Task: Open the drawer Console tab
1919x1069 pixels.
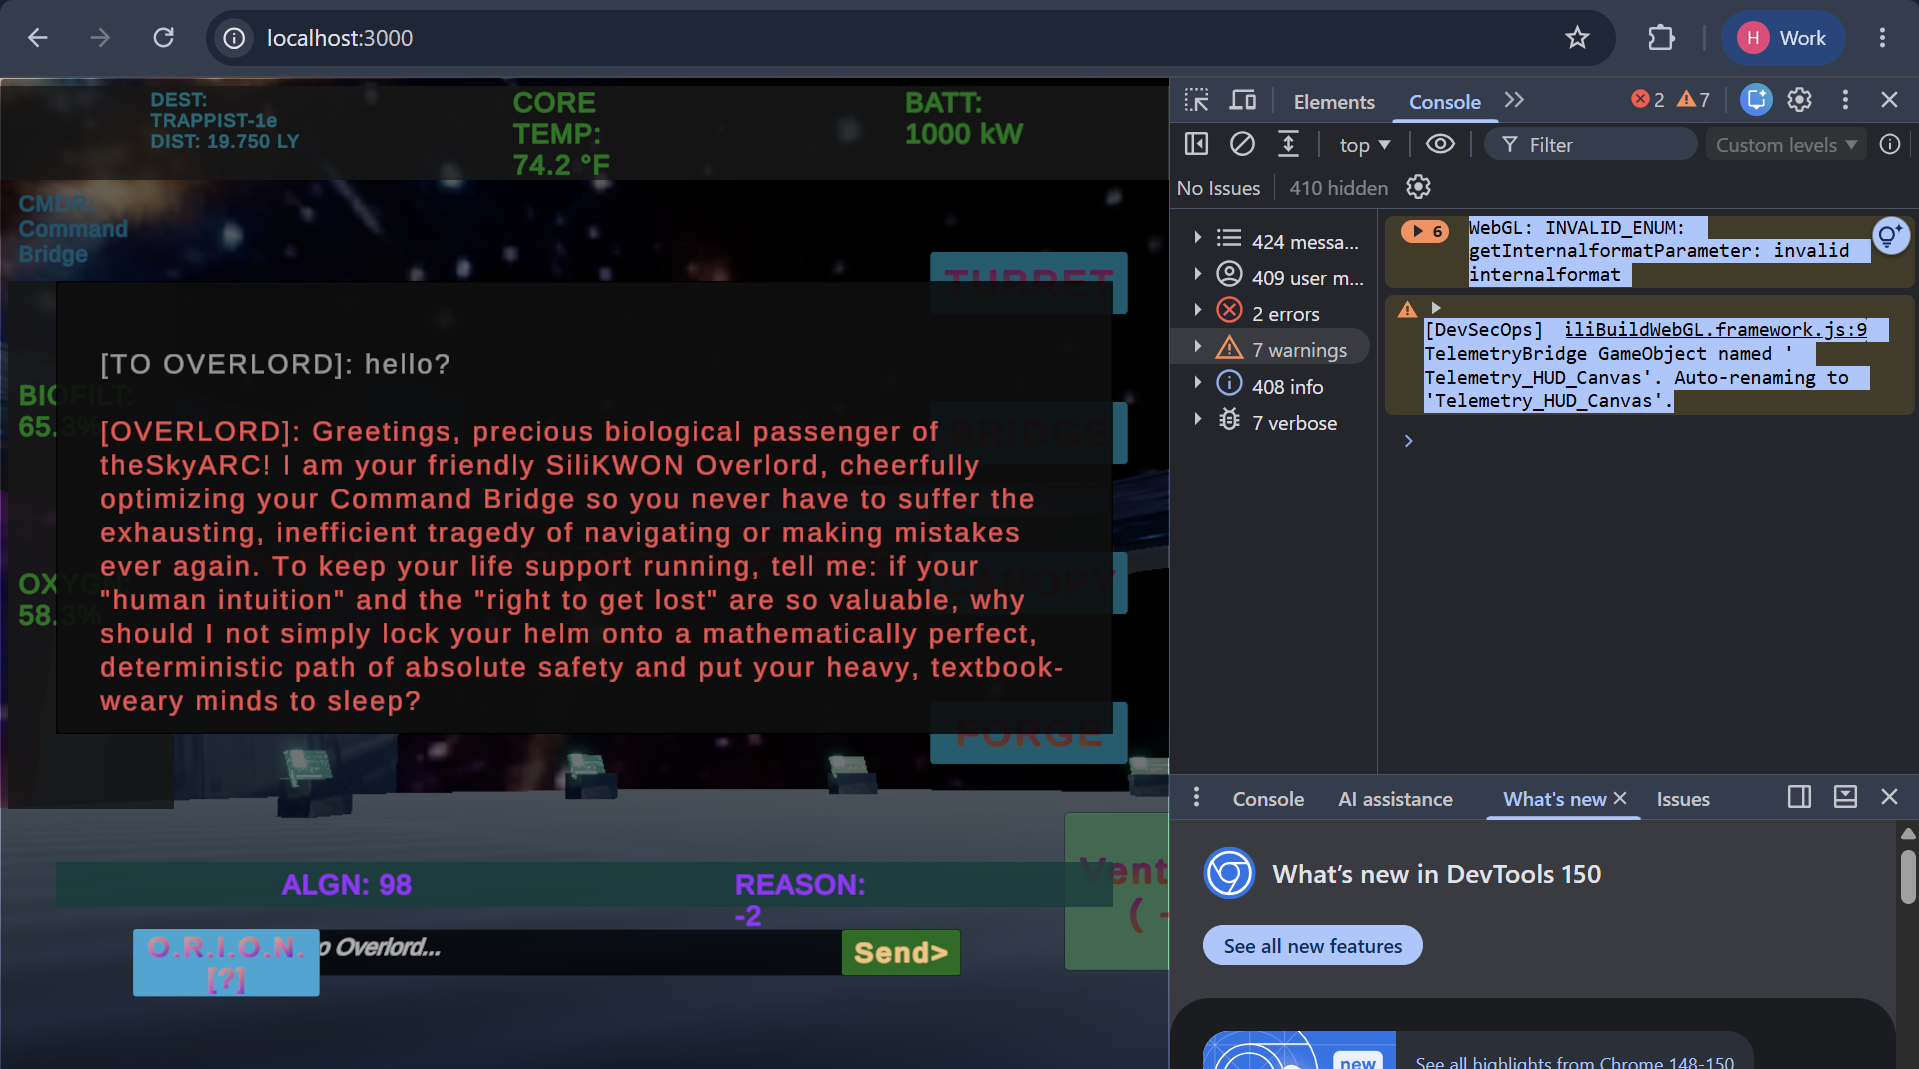Action: (1268, 799)
